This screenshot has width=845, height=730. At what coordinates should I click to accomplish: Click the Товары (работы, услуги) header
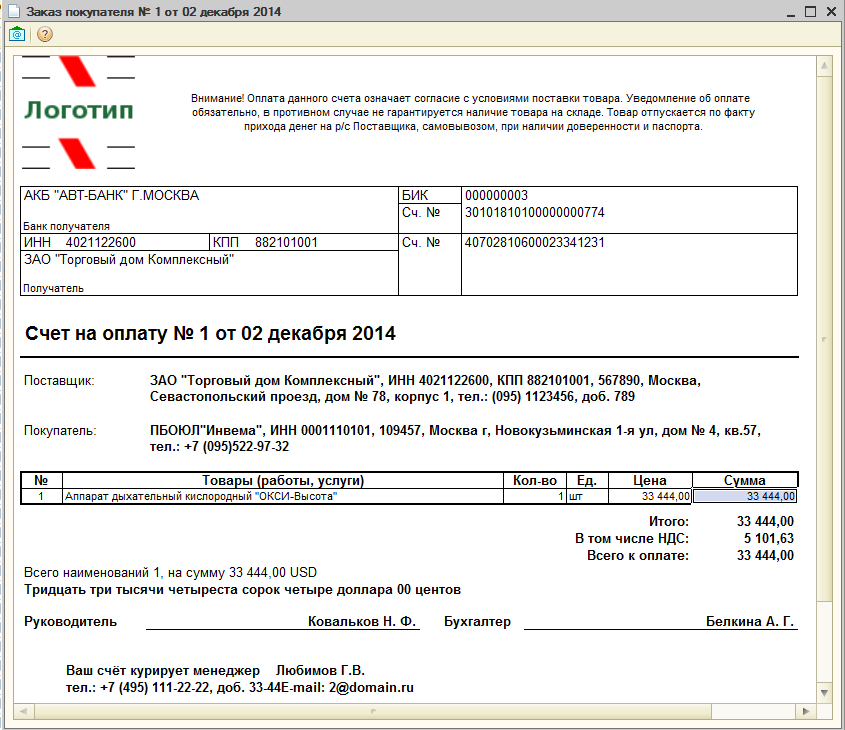point(283,480)
